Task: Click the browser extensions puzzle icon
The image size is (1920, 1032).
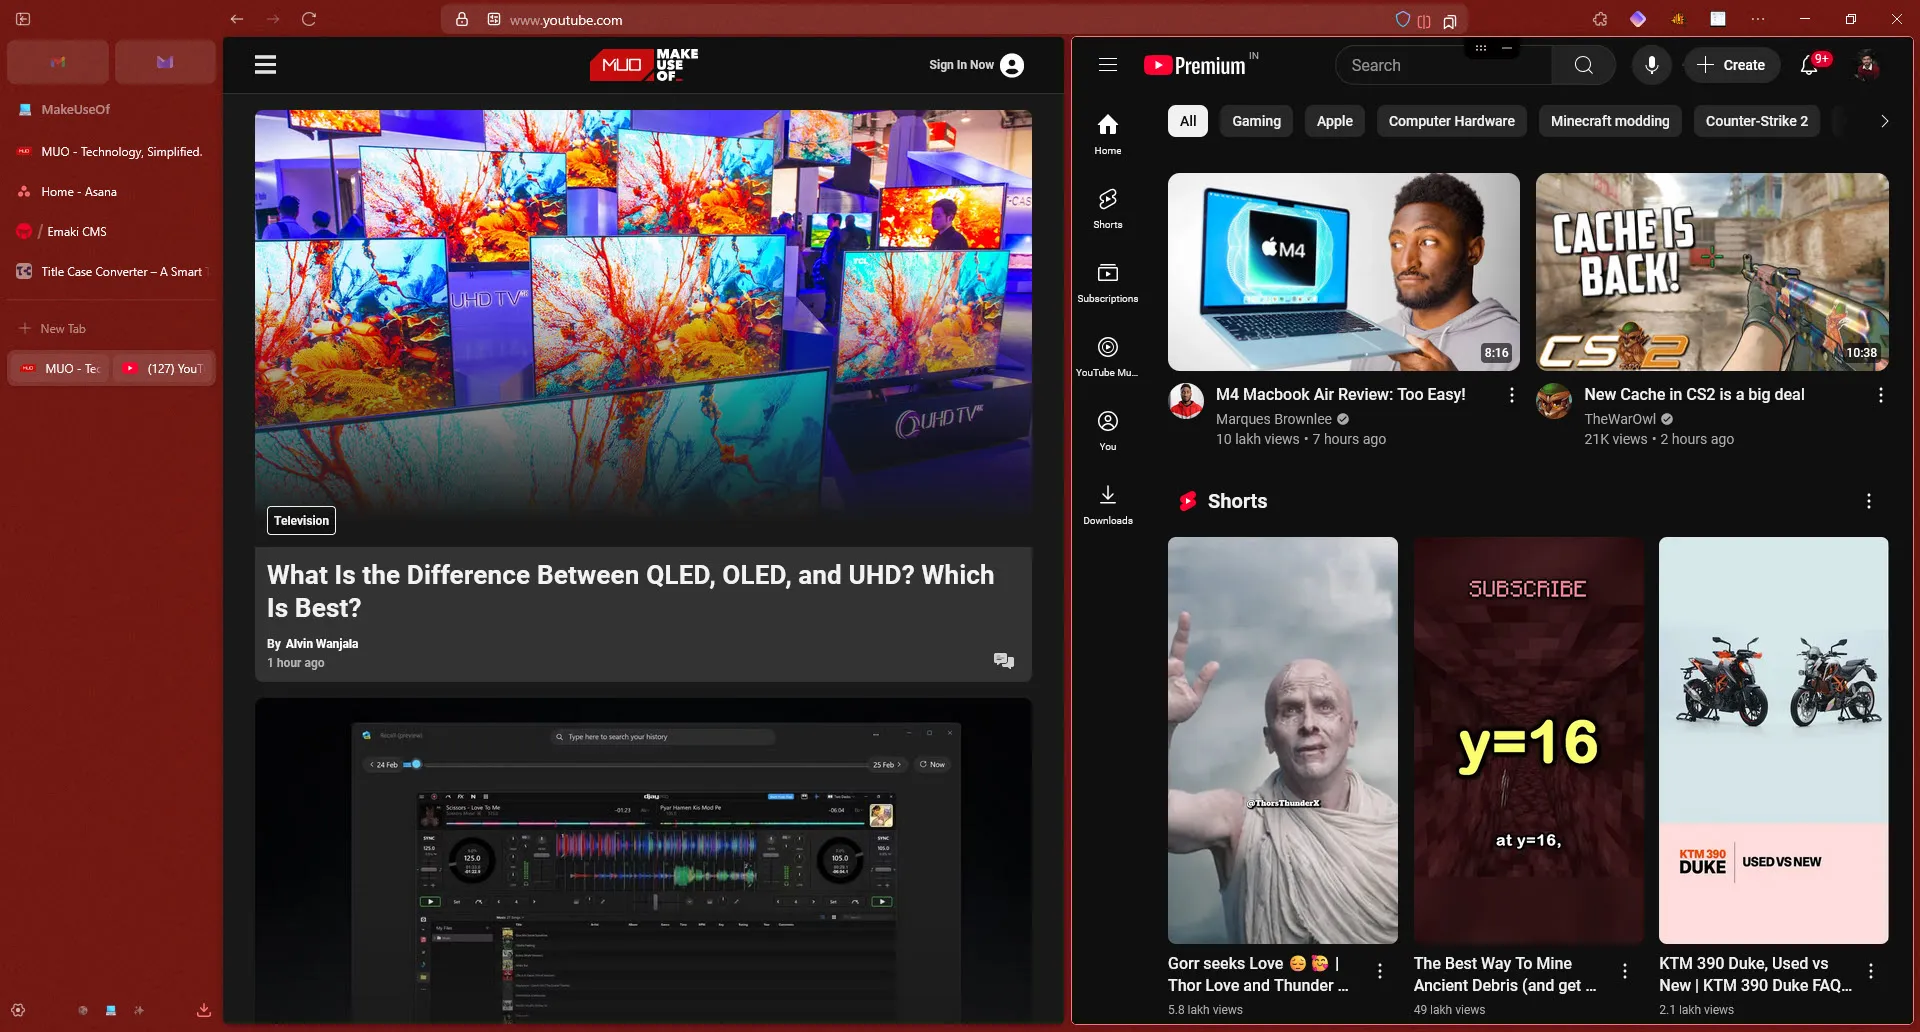Action: (1598, 19)
